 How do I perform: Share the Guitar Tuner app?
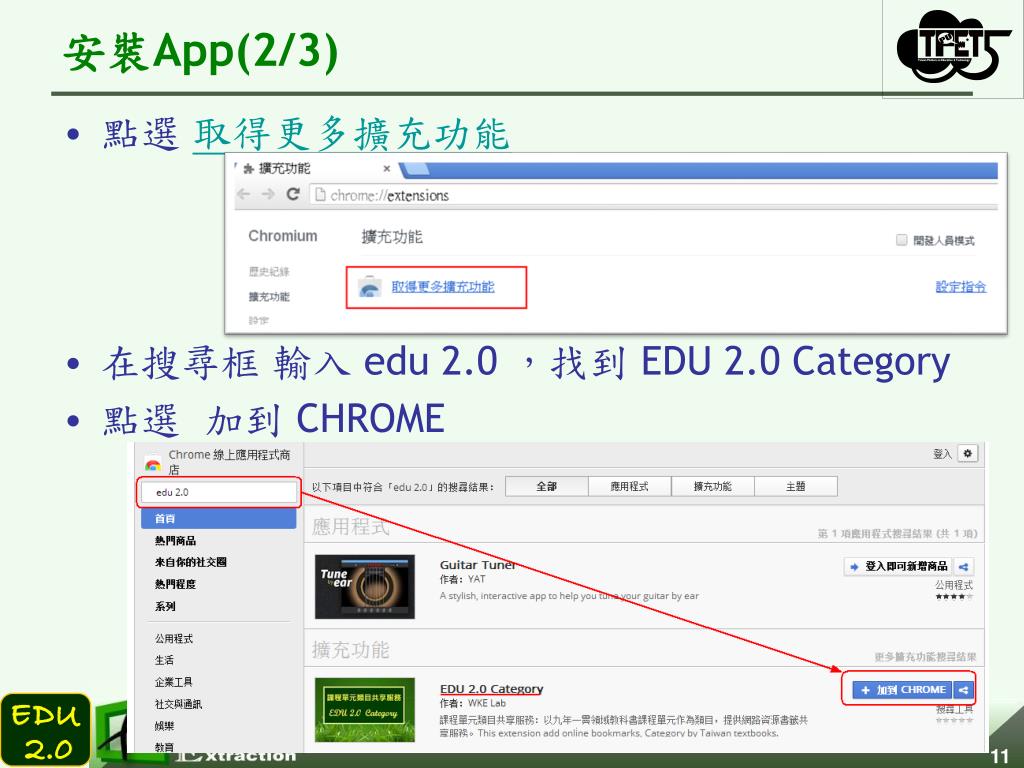point(963,566)
